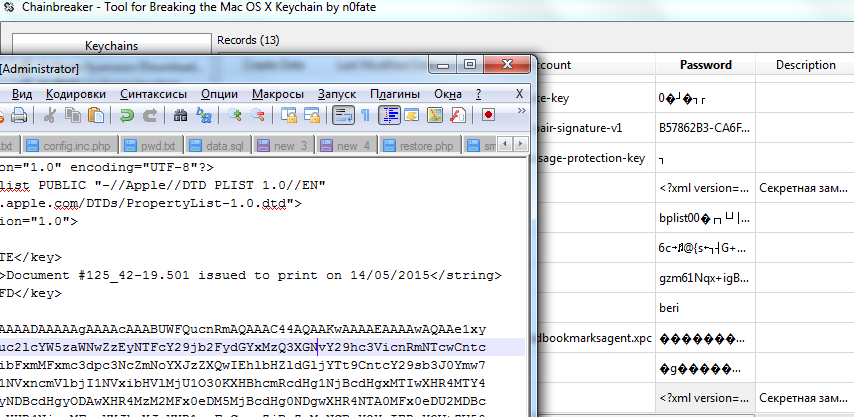
Task: Open the Вид menu
Action: coord(22,94)
